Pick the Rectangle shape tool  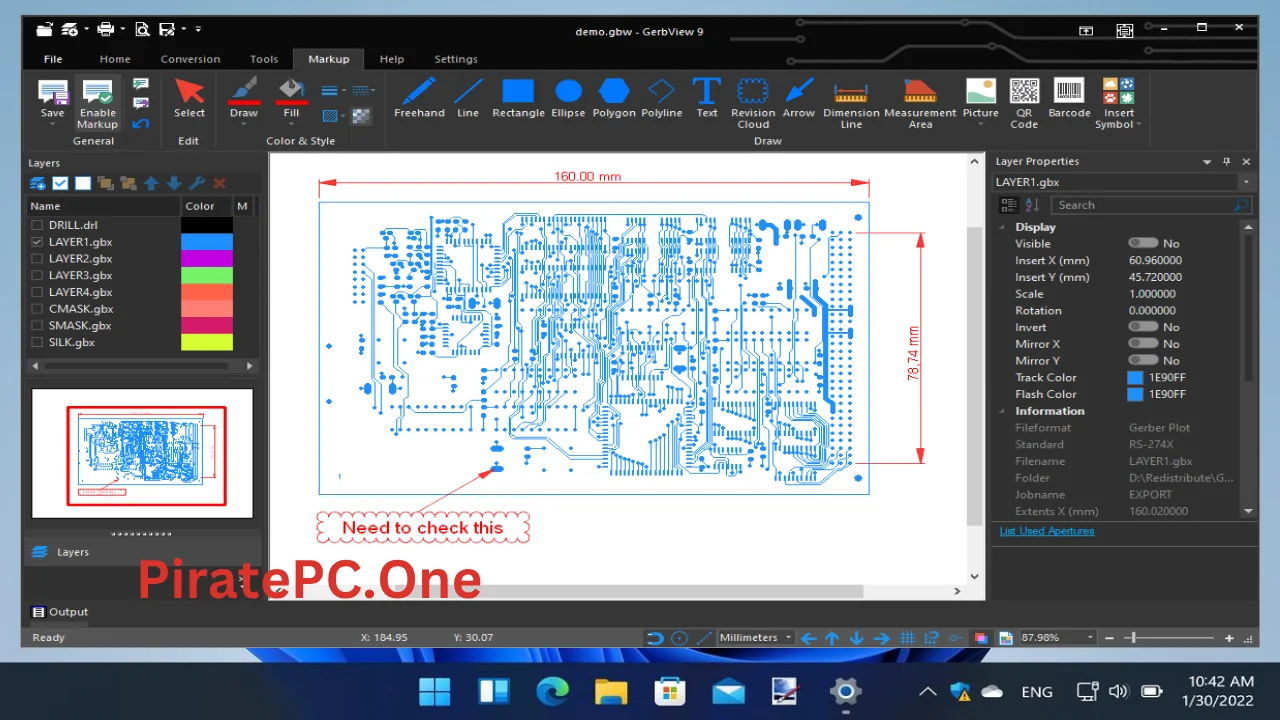pos(518,99)
